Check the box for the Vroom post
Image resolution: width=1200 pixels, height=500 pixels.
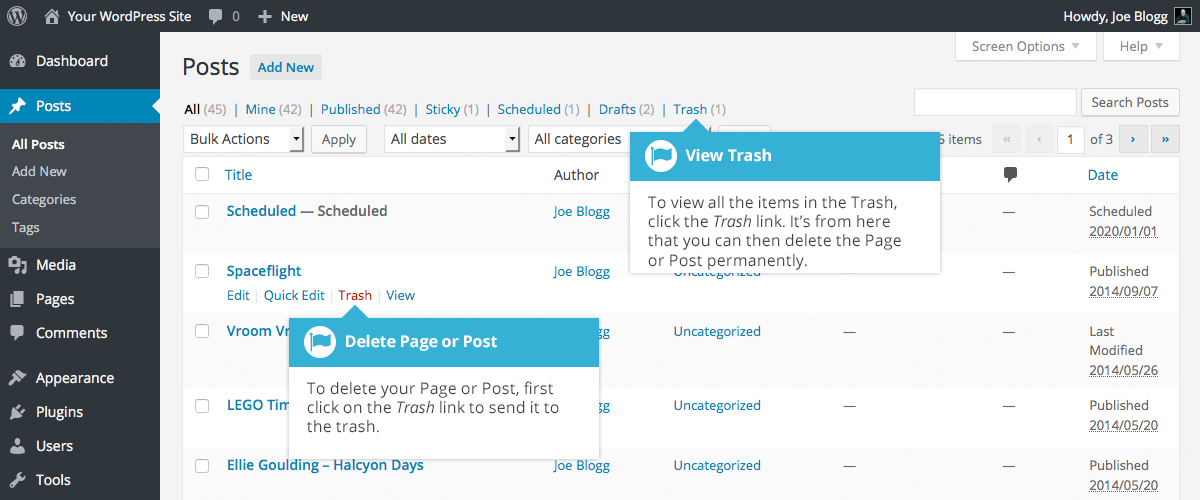coord(202,331)
